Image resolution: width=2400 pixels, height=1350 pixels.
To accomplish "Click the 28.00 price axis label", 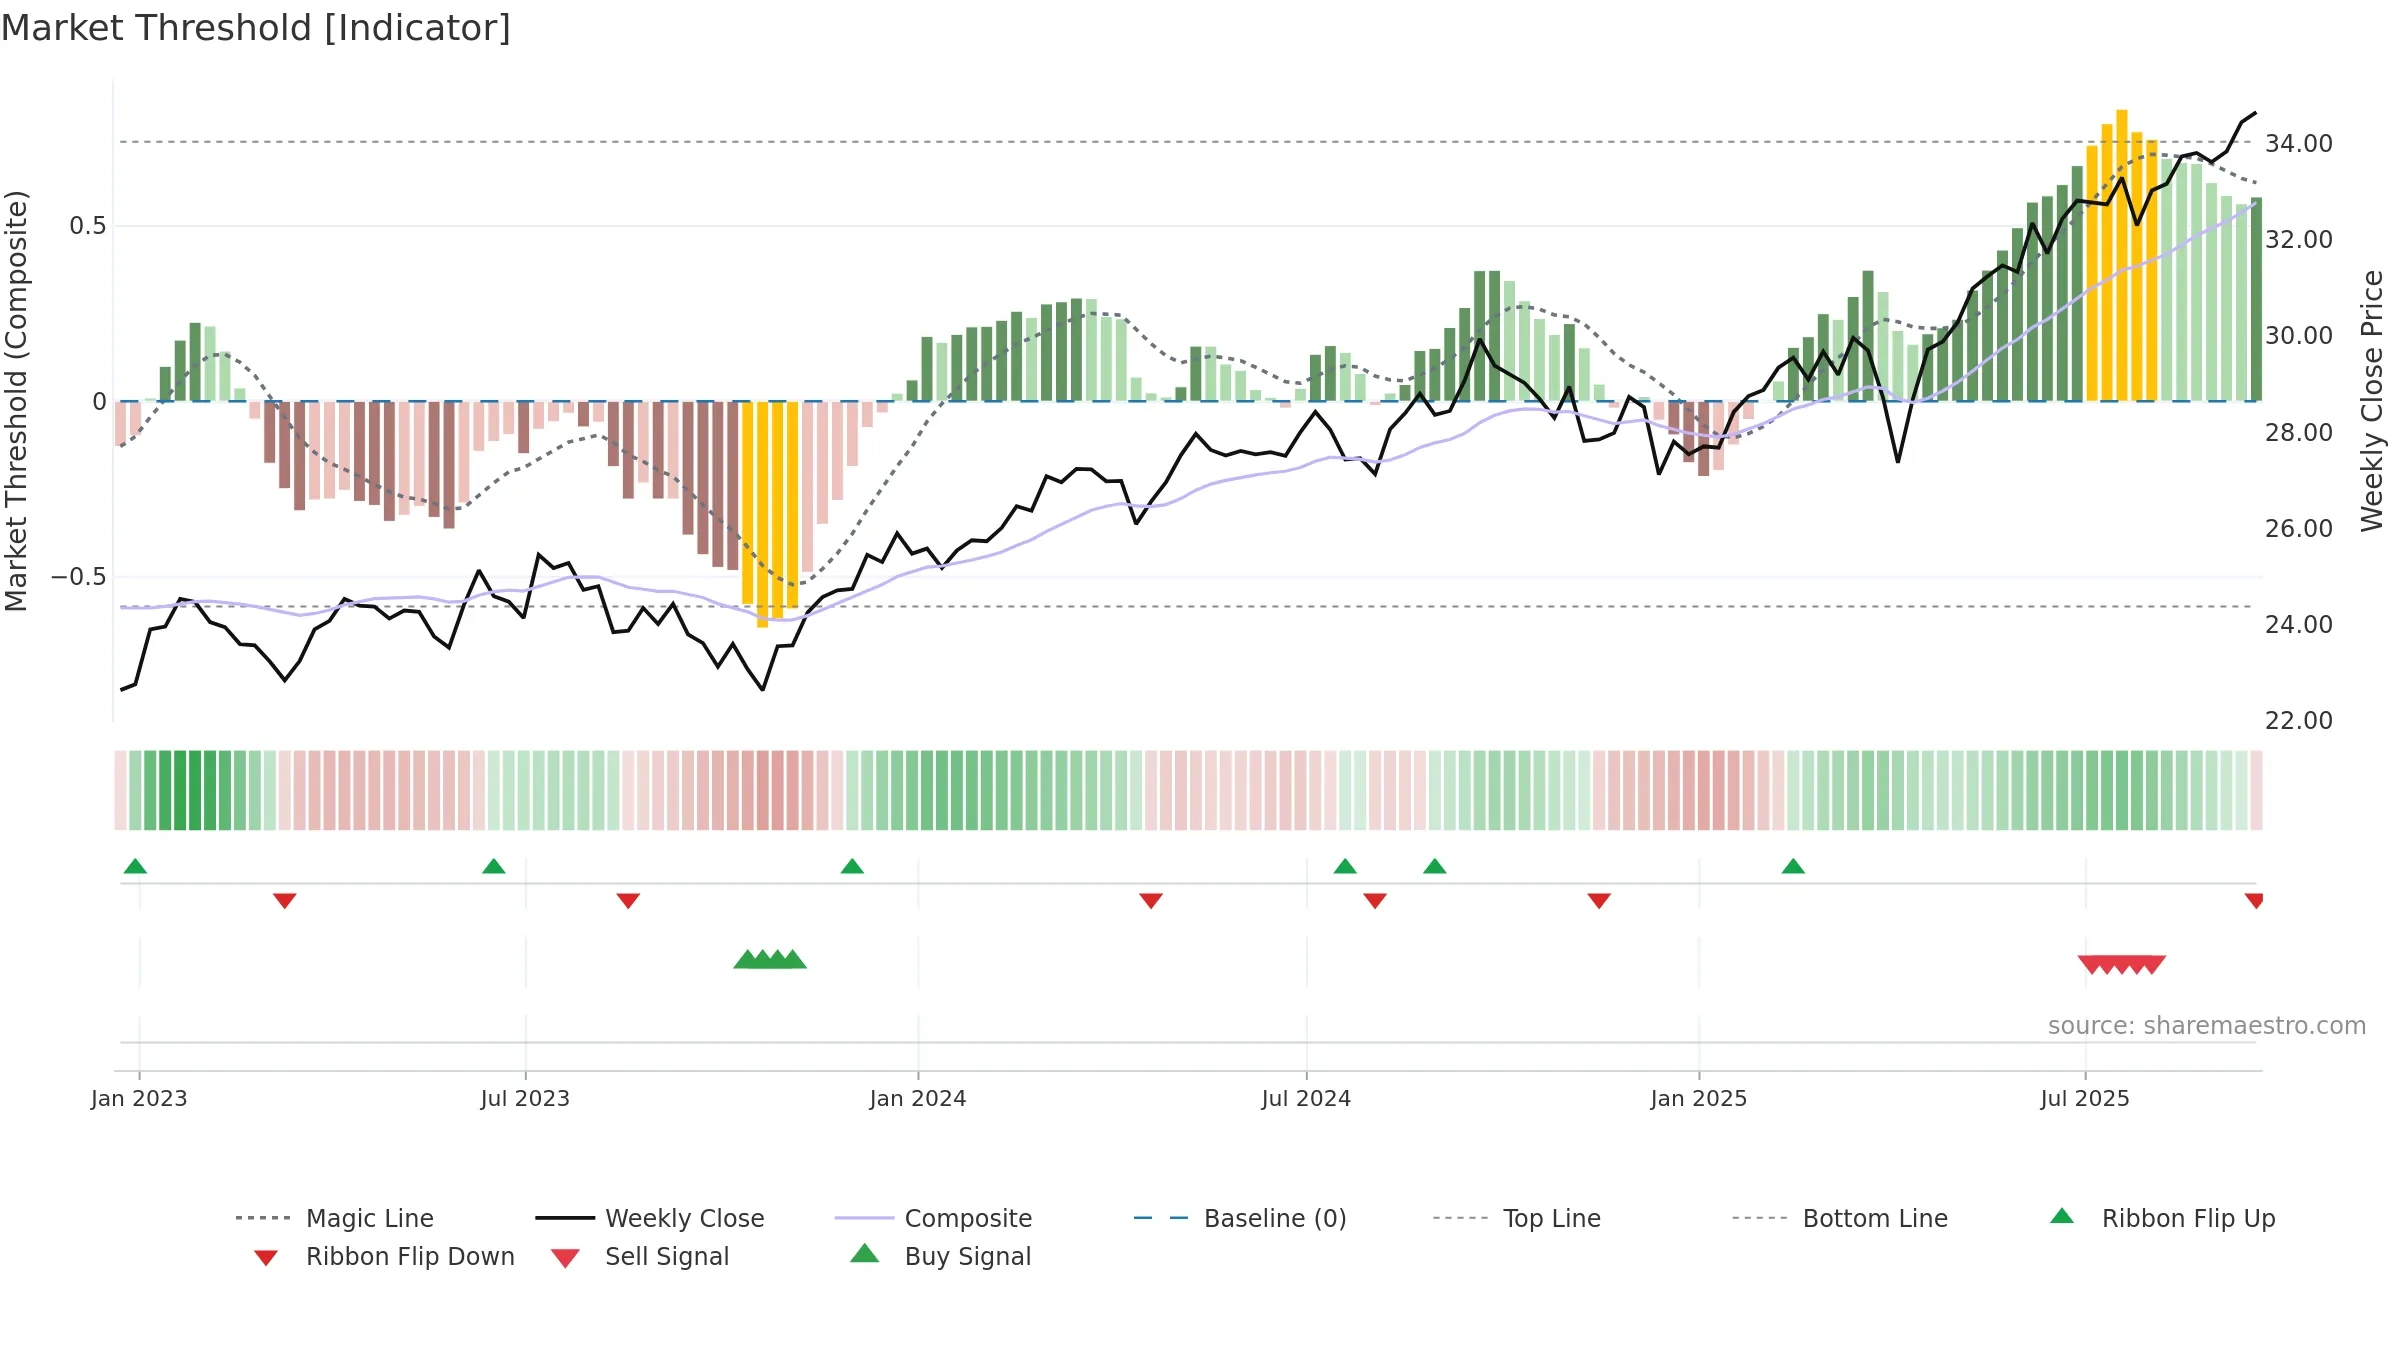I will pyautogui.click(x=2299, y=433).
